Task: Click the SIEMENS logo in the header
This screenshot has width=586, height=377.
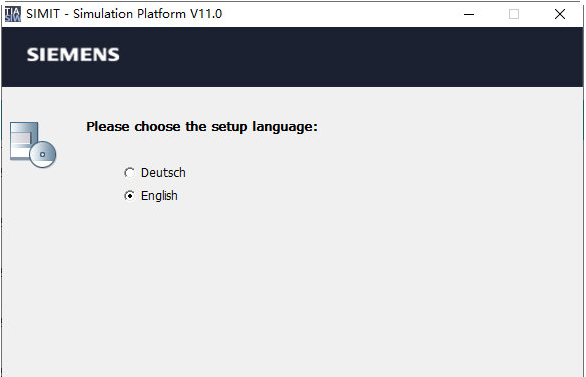Action: [73, 55]
